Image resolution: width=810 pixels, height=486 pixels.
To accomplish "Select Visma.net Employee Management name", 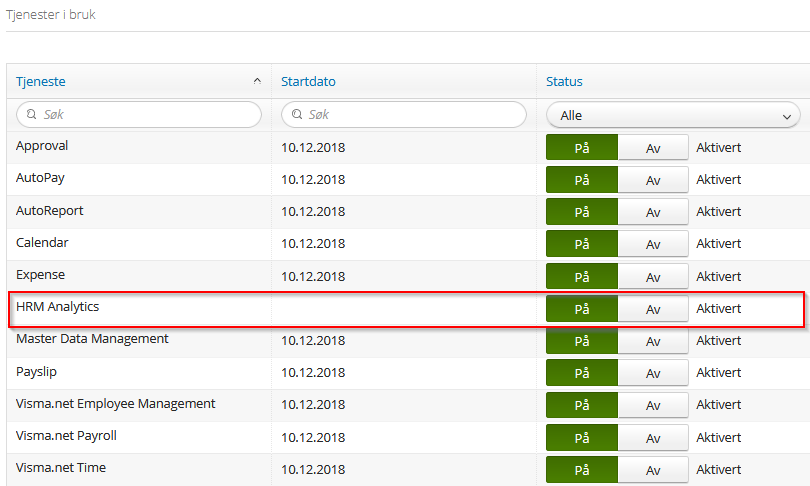I will 116,404.
